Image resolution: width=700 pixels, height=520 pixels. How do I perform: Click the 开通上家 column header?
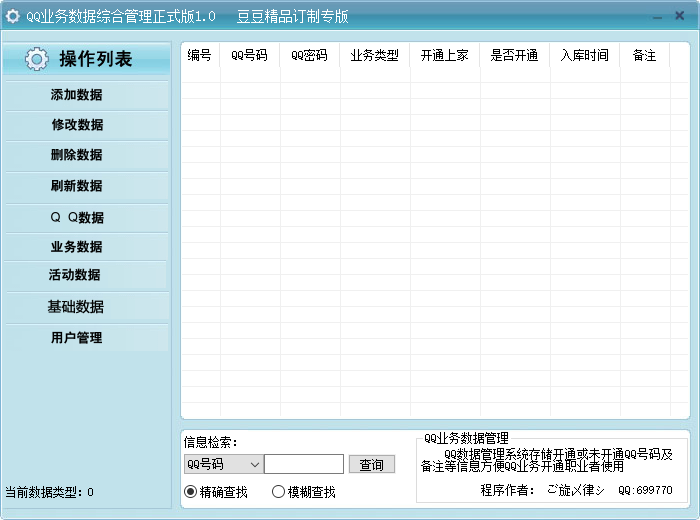445,55
